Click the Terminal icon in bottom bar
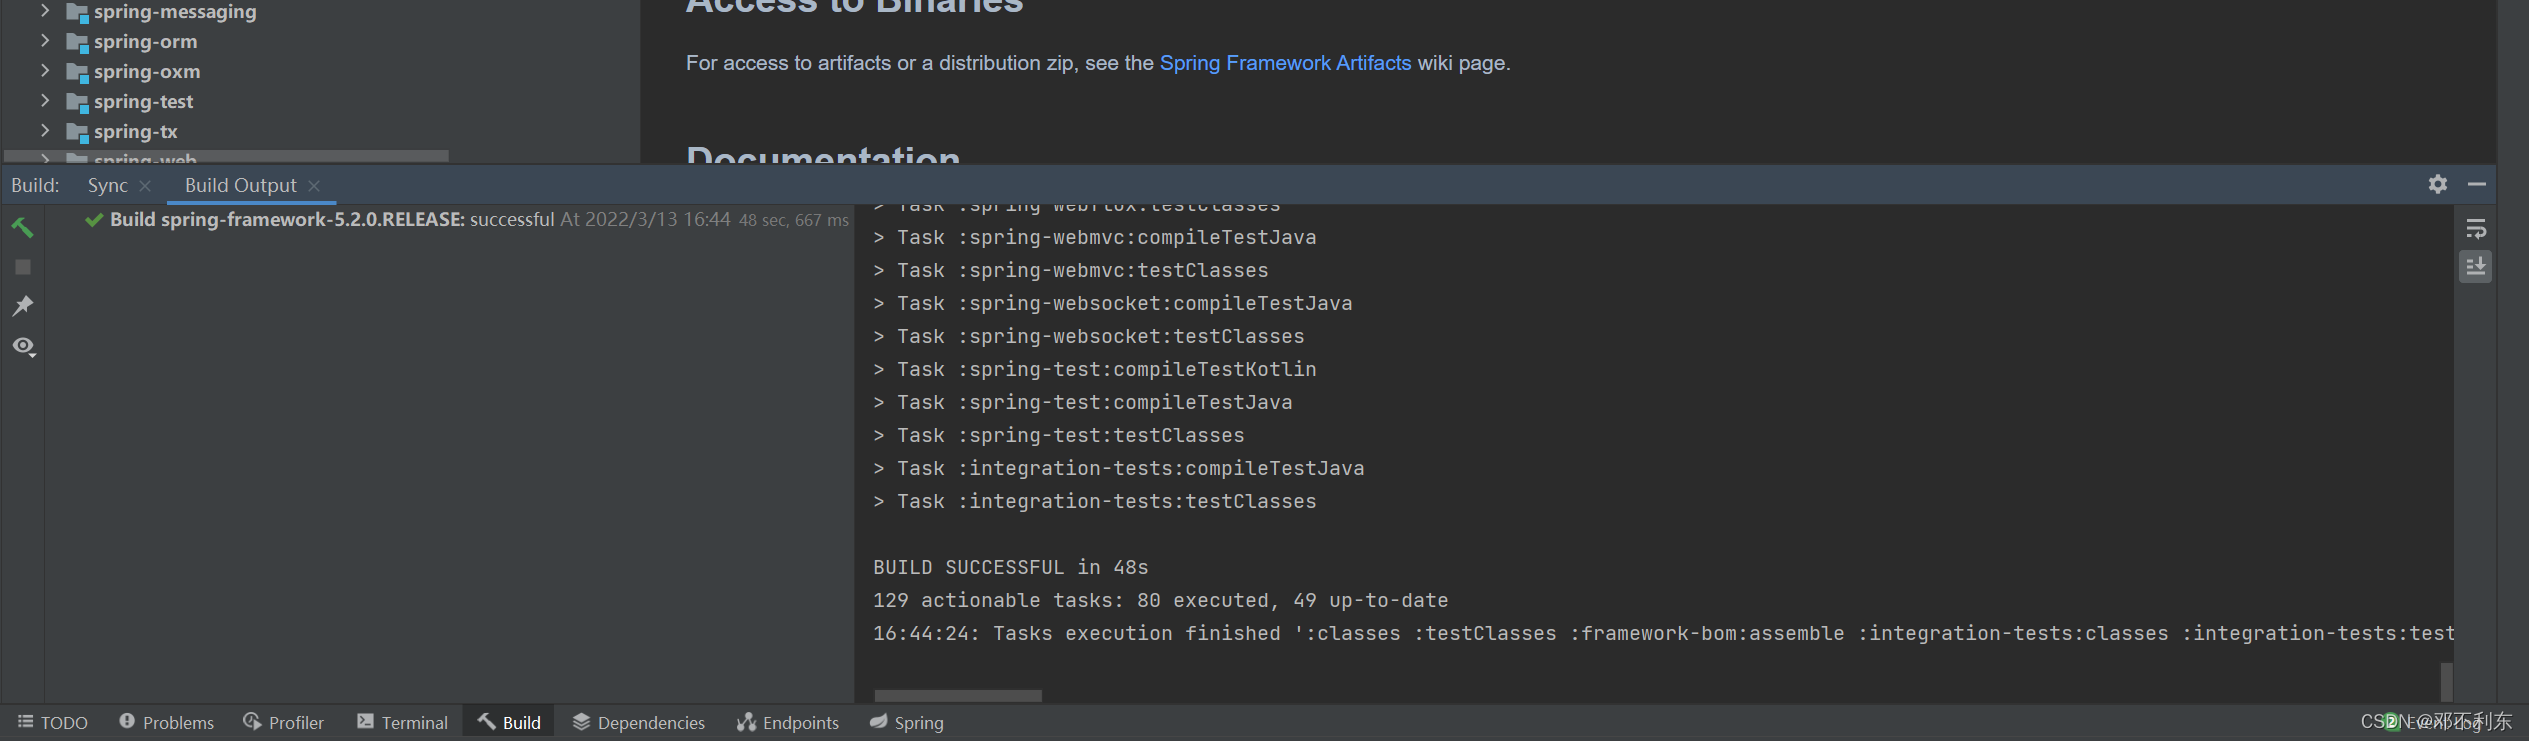The width and height of the screenshot is (2529, 741). coord(365,721)
